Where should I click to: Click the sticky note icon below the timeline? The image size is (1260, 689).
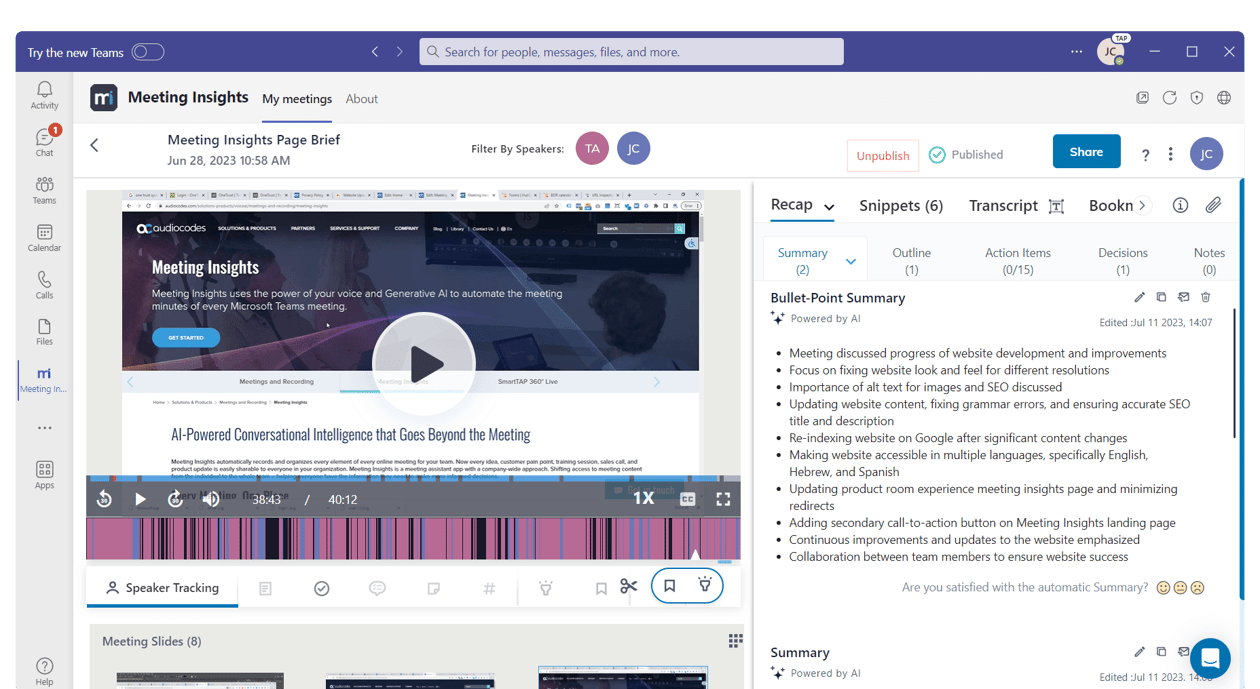click(x=434, y=589)
